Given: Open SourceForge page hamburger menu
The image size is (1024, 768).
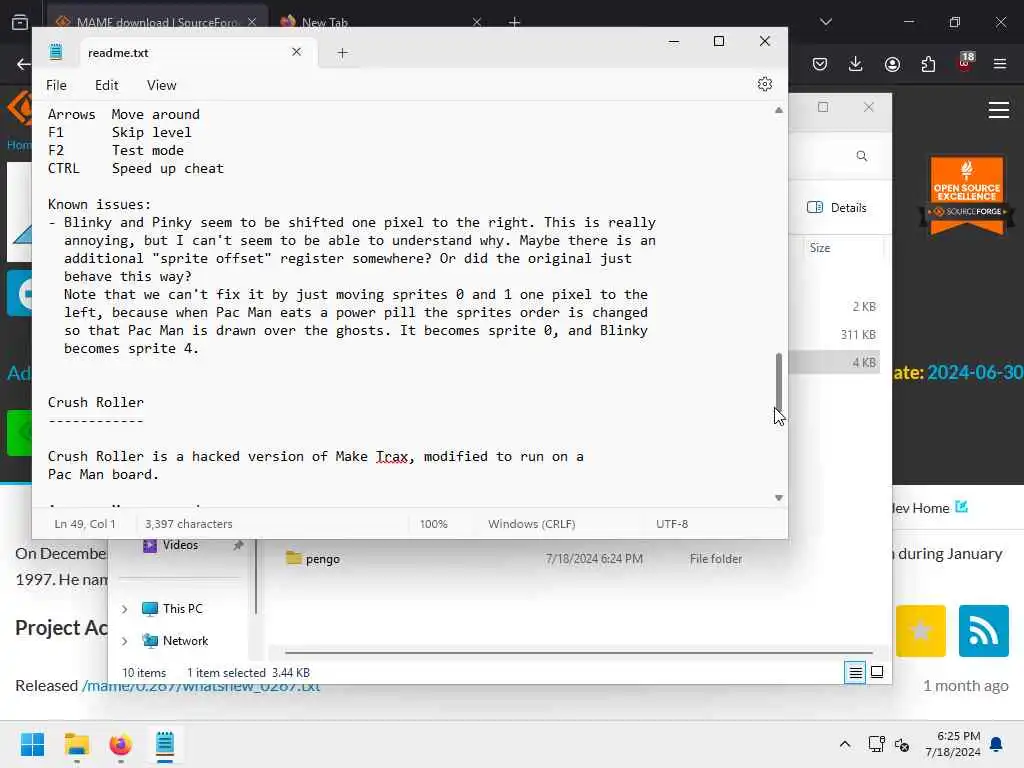Looking at the screenshot, I should tap(999, 110).
